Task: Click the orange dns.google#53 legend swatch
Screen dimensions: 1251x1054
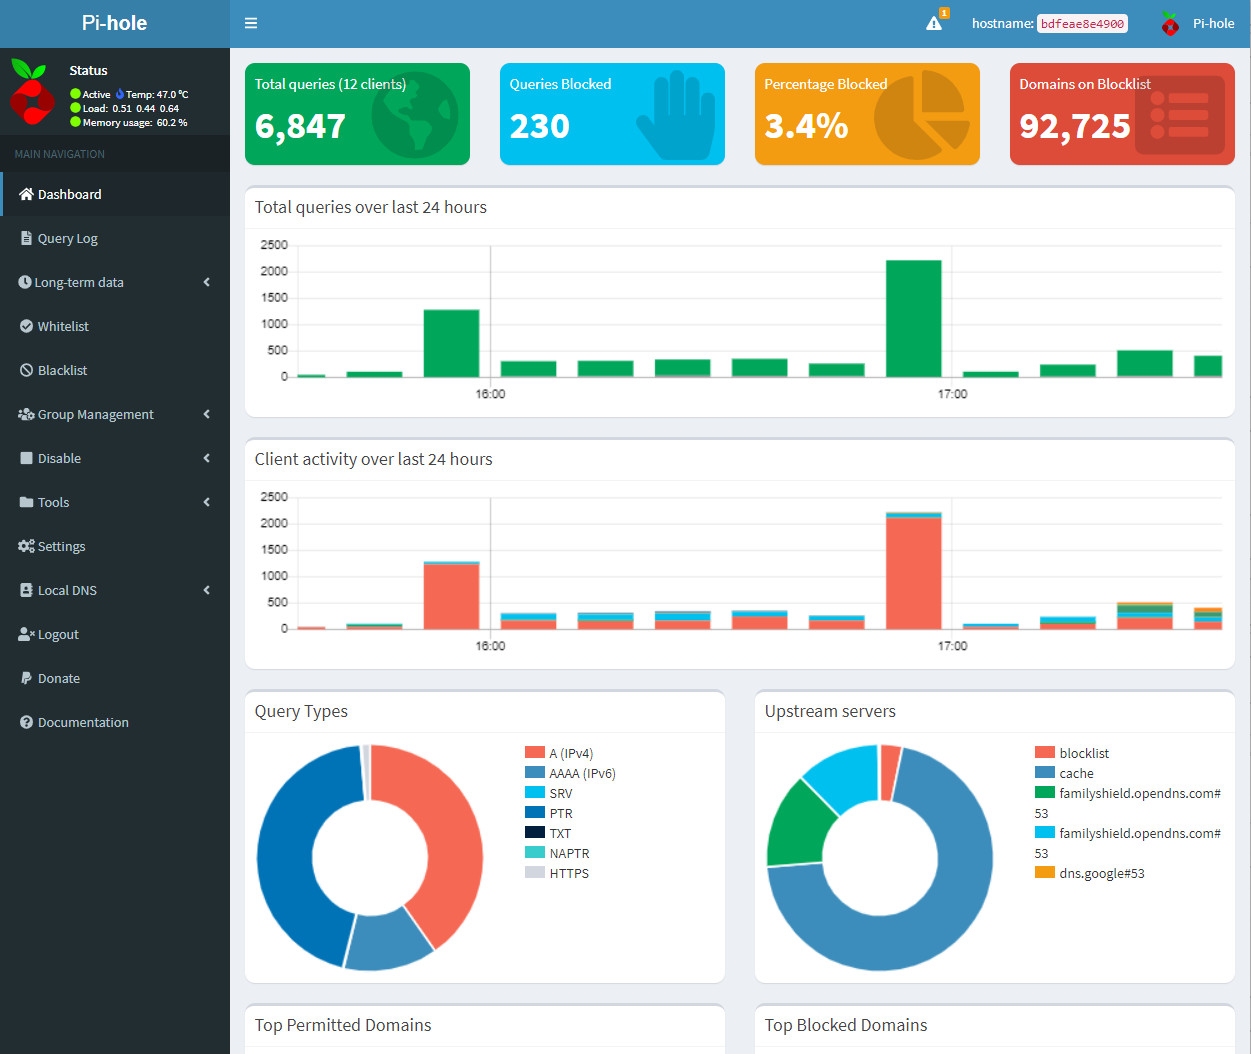Action: click(x=1044, y=872)
